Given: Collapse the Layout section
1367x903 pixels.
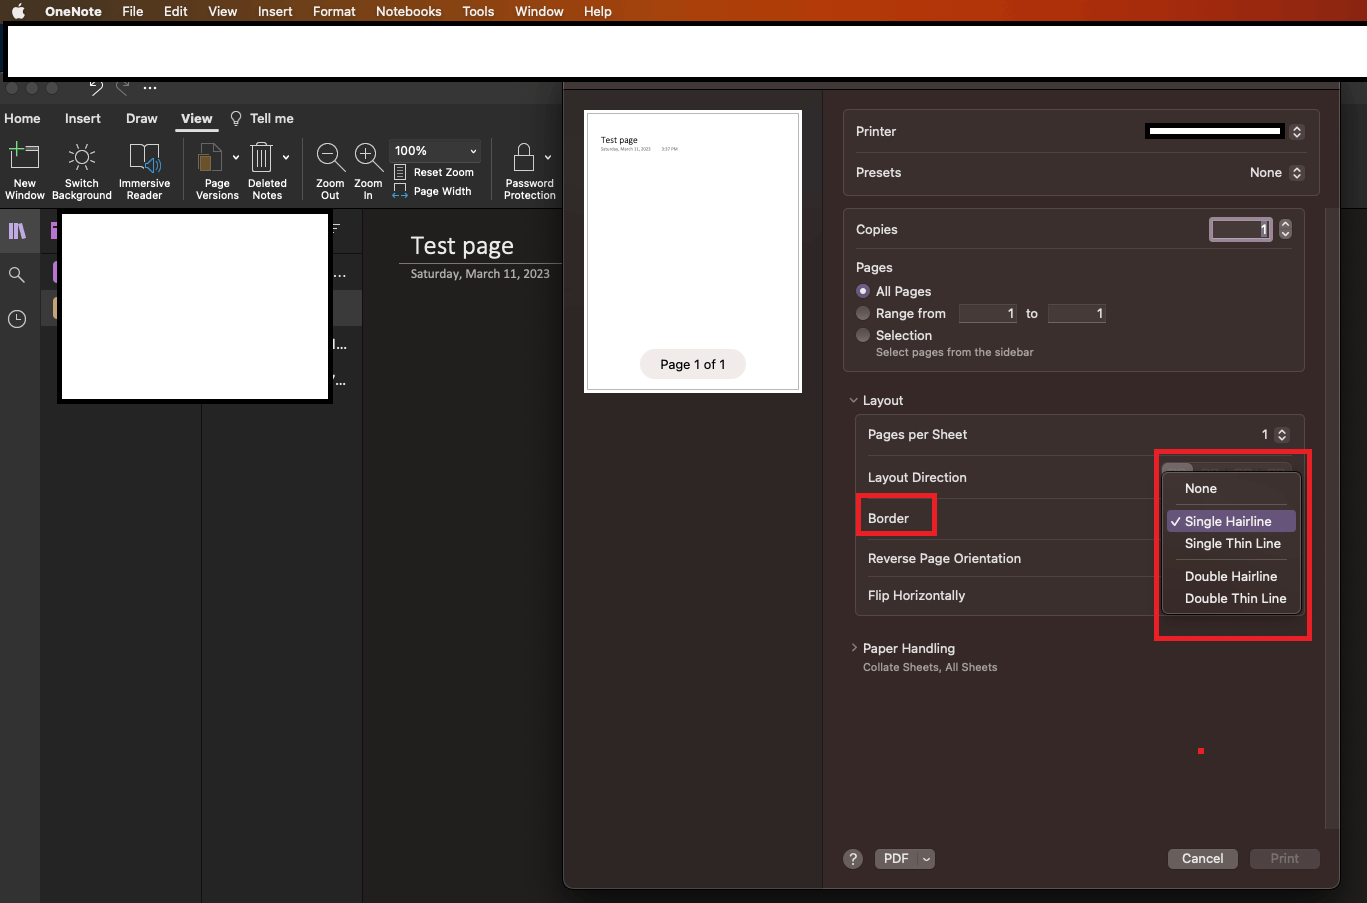Looking at the screenshot, I should click(x=854, y=400).
